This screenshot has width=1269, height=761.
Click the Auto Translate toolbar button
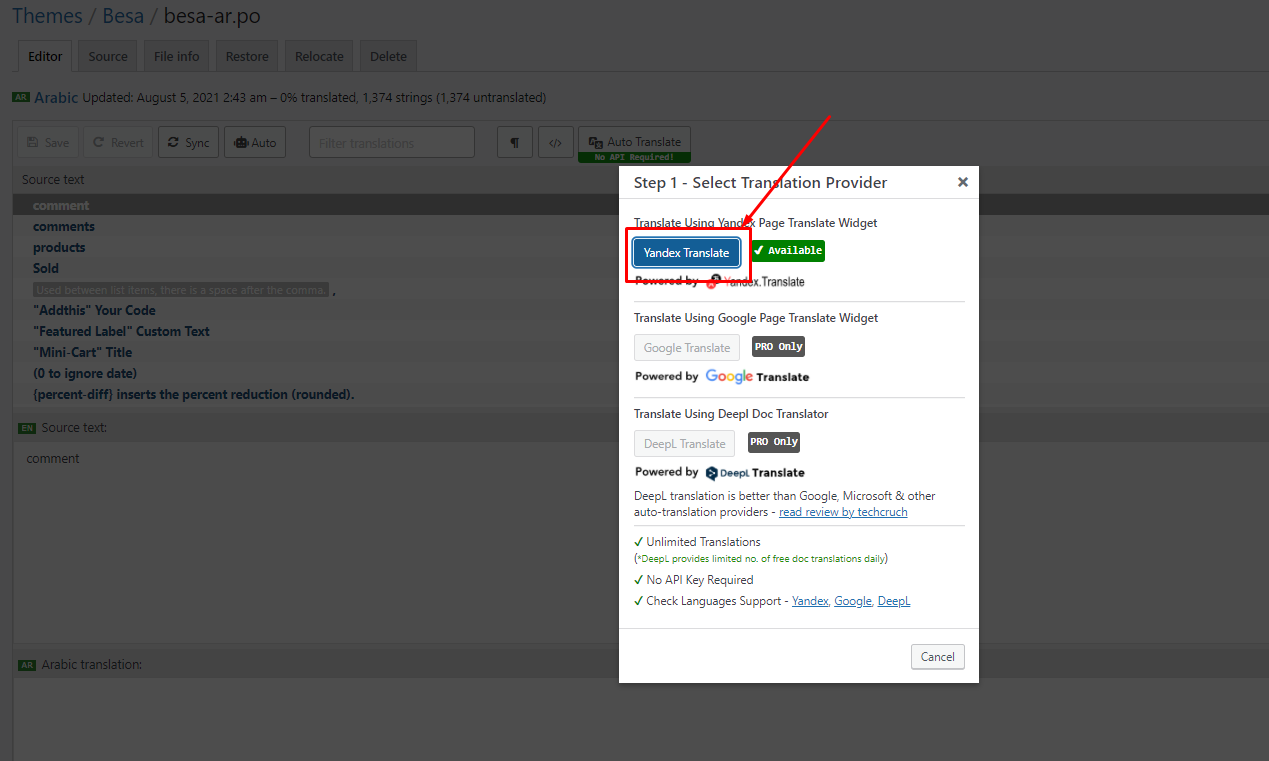[634, 142]
